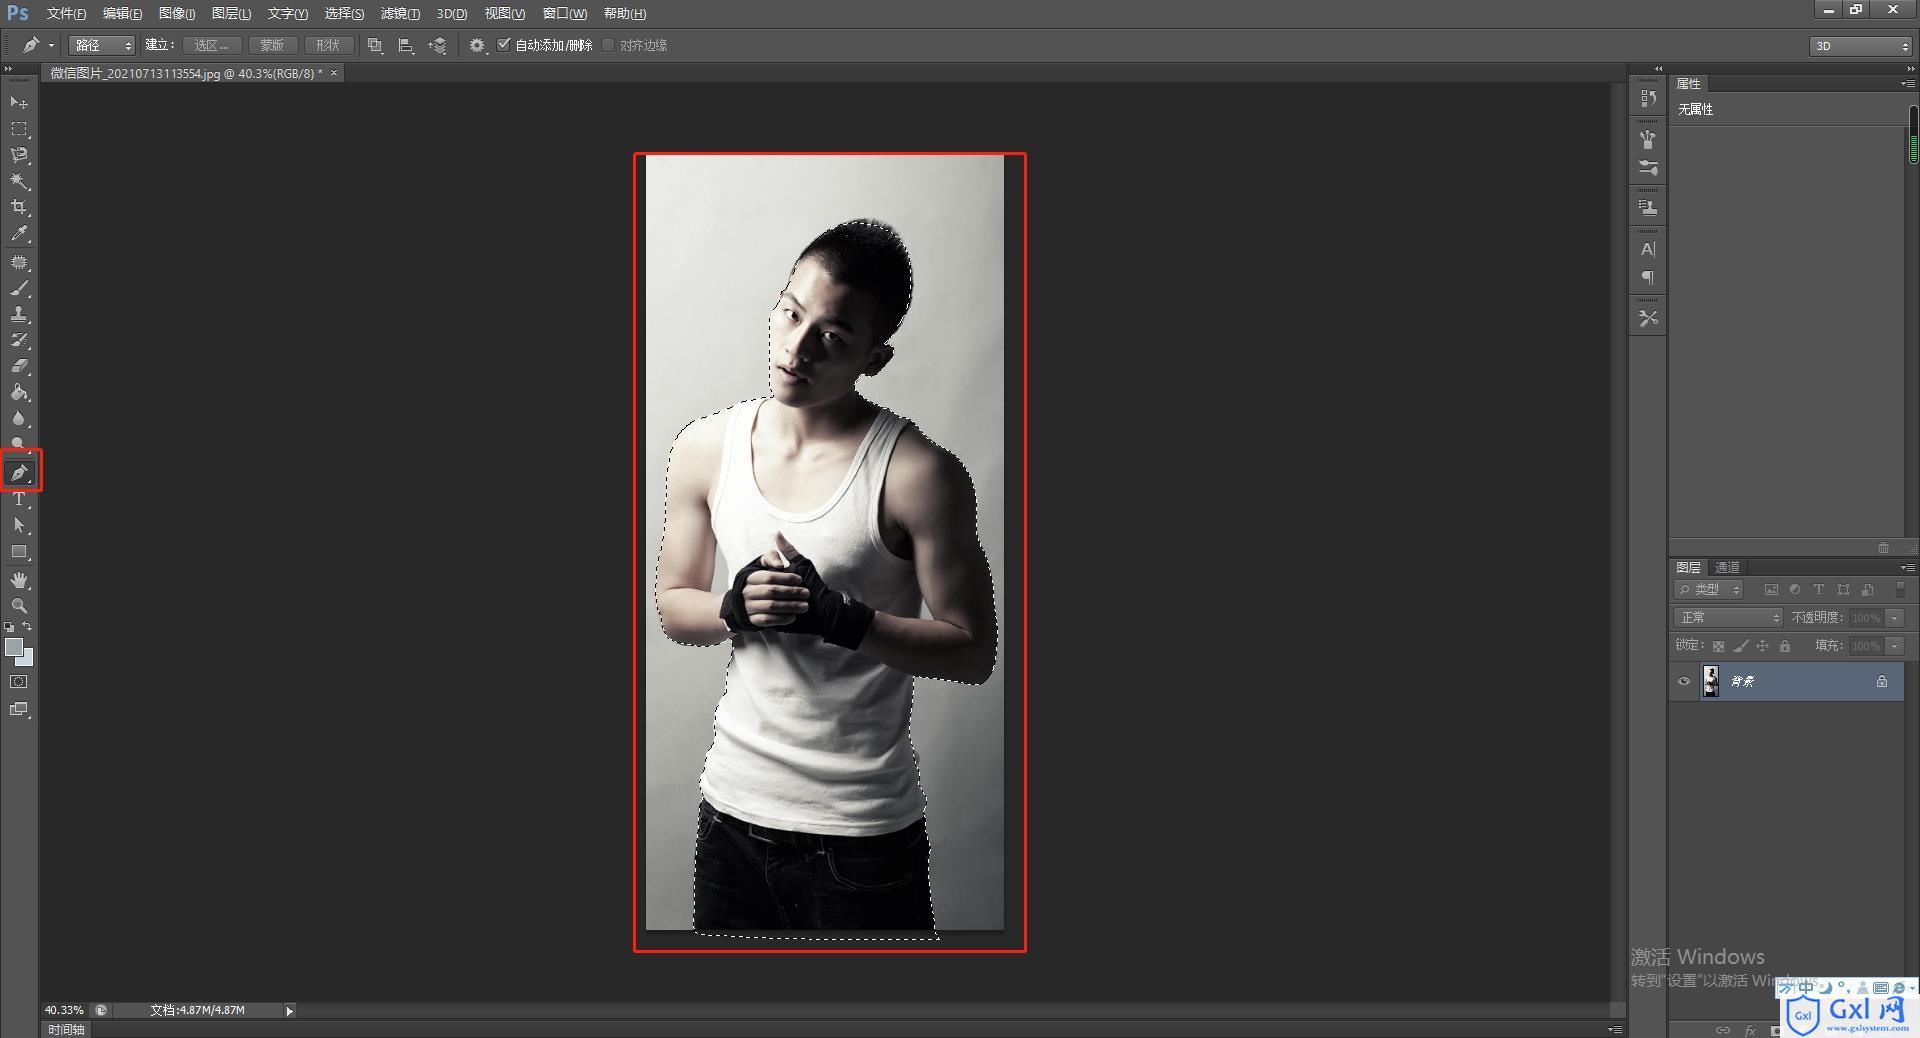Open the Paragraph panel icon
Screen dimensions: 1920x1038
coord(1648,277)
